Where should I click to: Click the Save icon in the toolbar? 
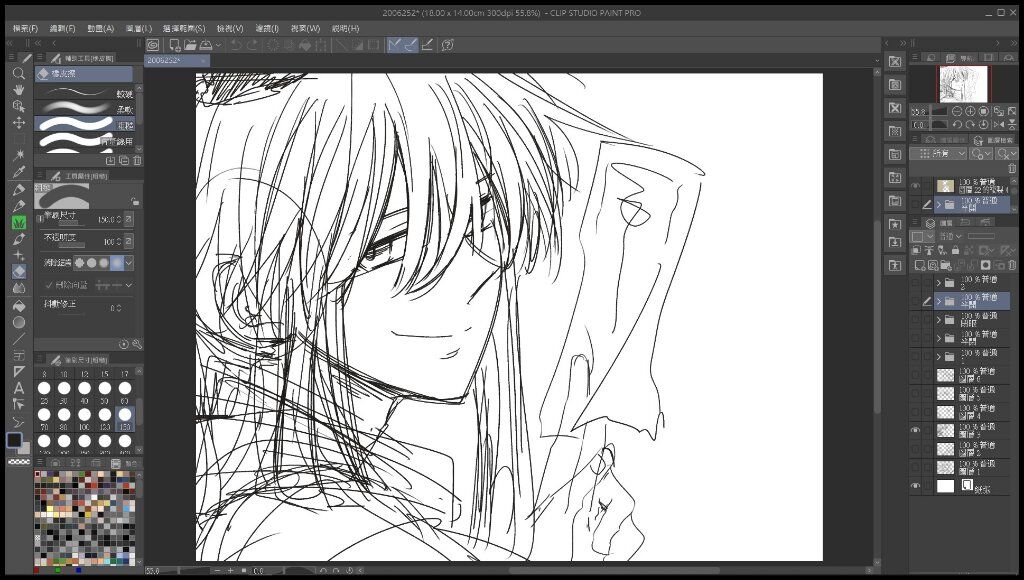pos(206,45)
